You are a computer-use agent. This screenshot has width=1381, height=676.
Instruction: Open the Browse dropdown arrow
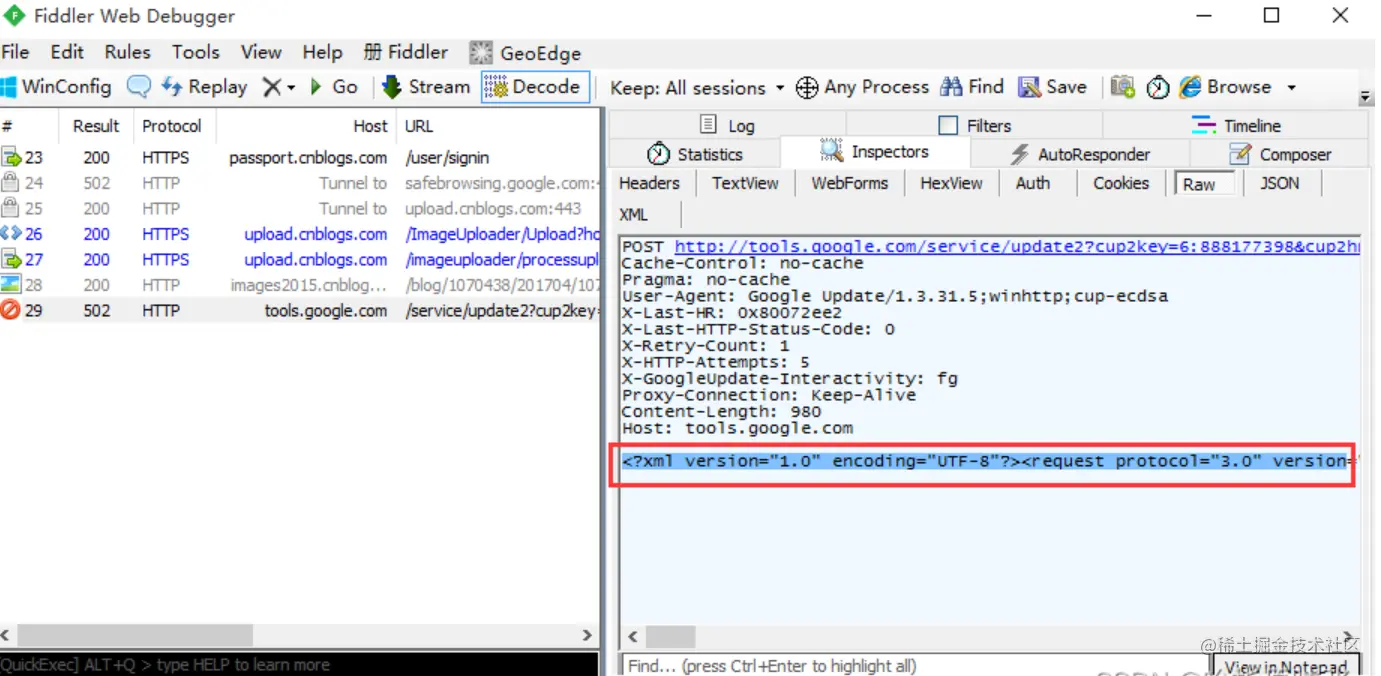[1291, 88]
